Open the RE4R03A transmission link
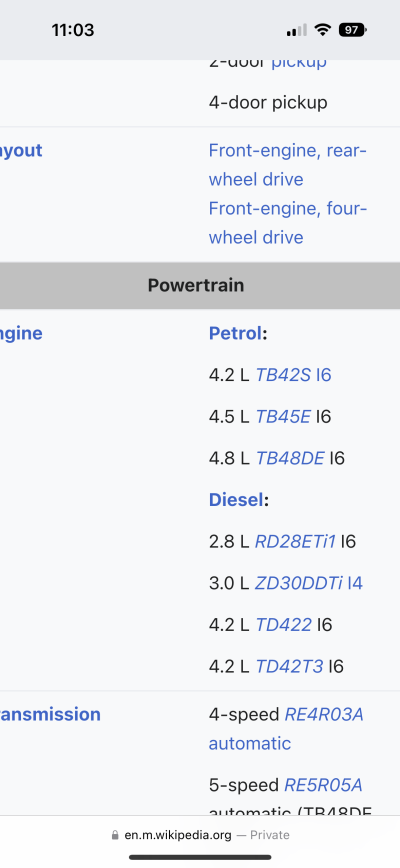The width and height of the screenshot is (400, 868). tap(324, 715)
